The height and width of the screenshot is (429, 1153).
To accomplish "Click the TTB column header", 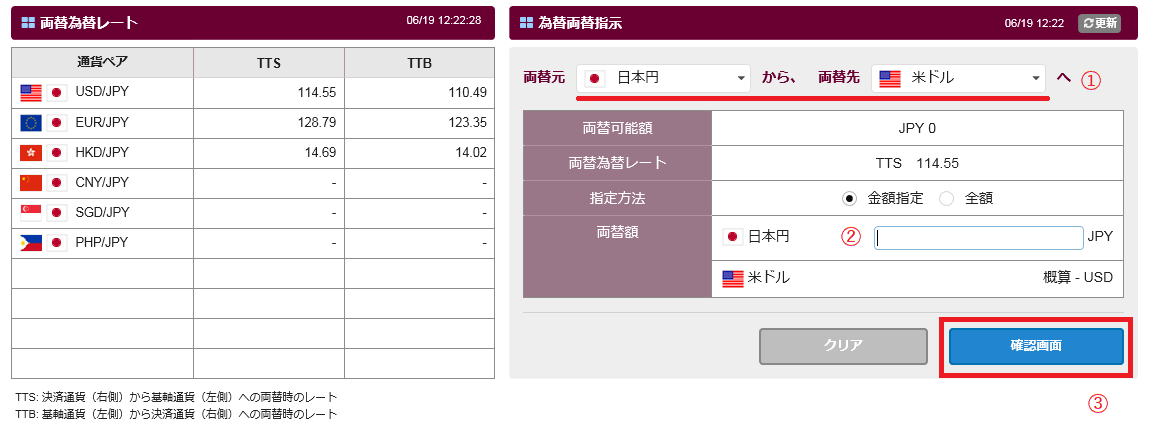I will click(x=419, y=63).
